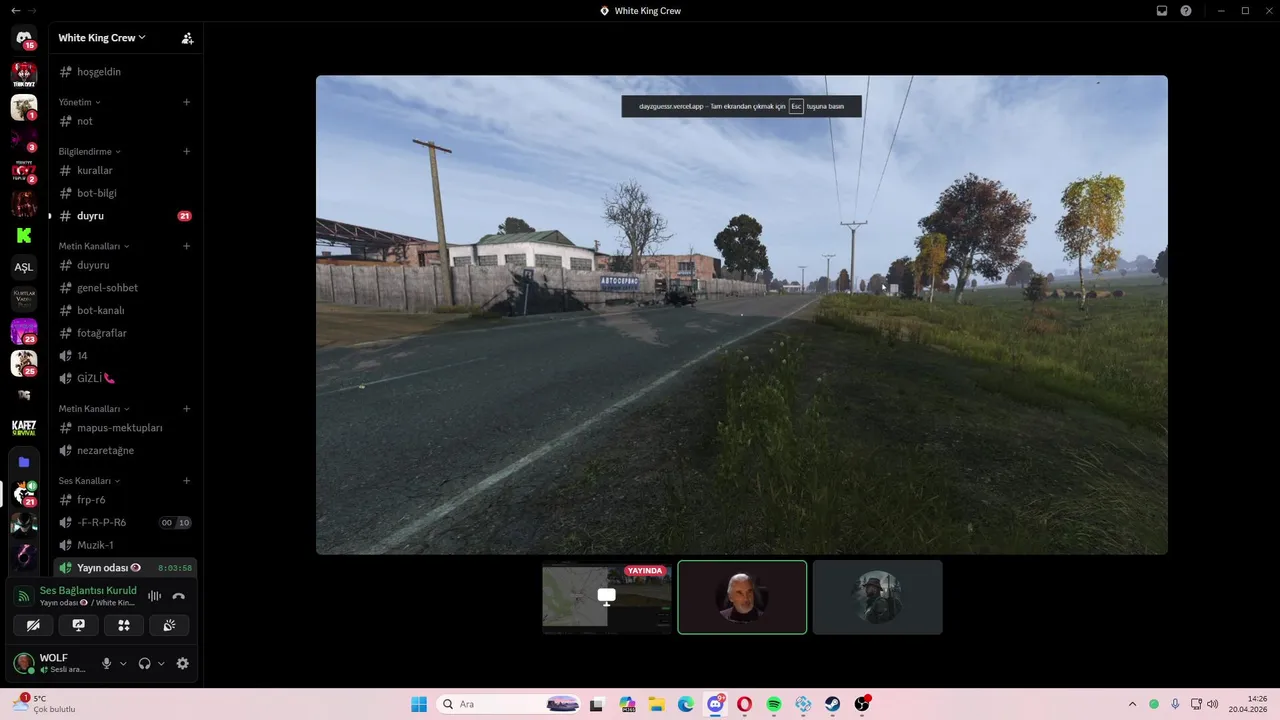Open Microsoft Edge from the taskbar
The width and height of the screenshot is (1280, 720).
(686, 704)
